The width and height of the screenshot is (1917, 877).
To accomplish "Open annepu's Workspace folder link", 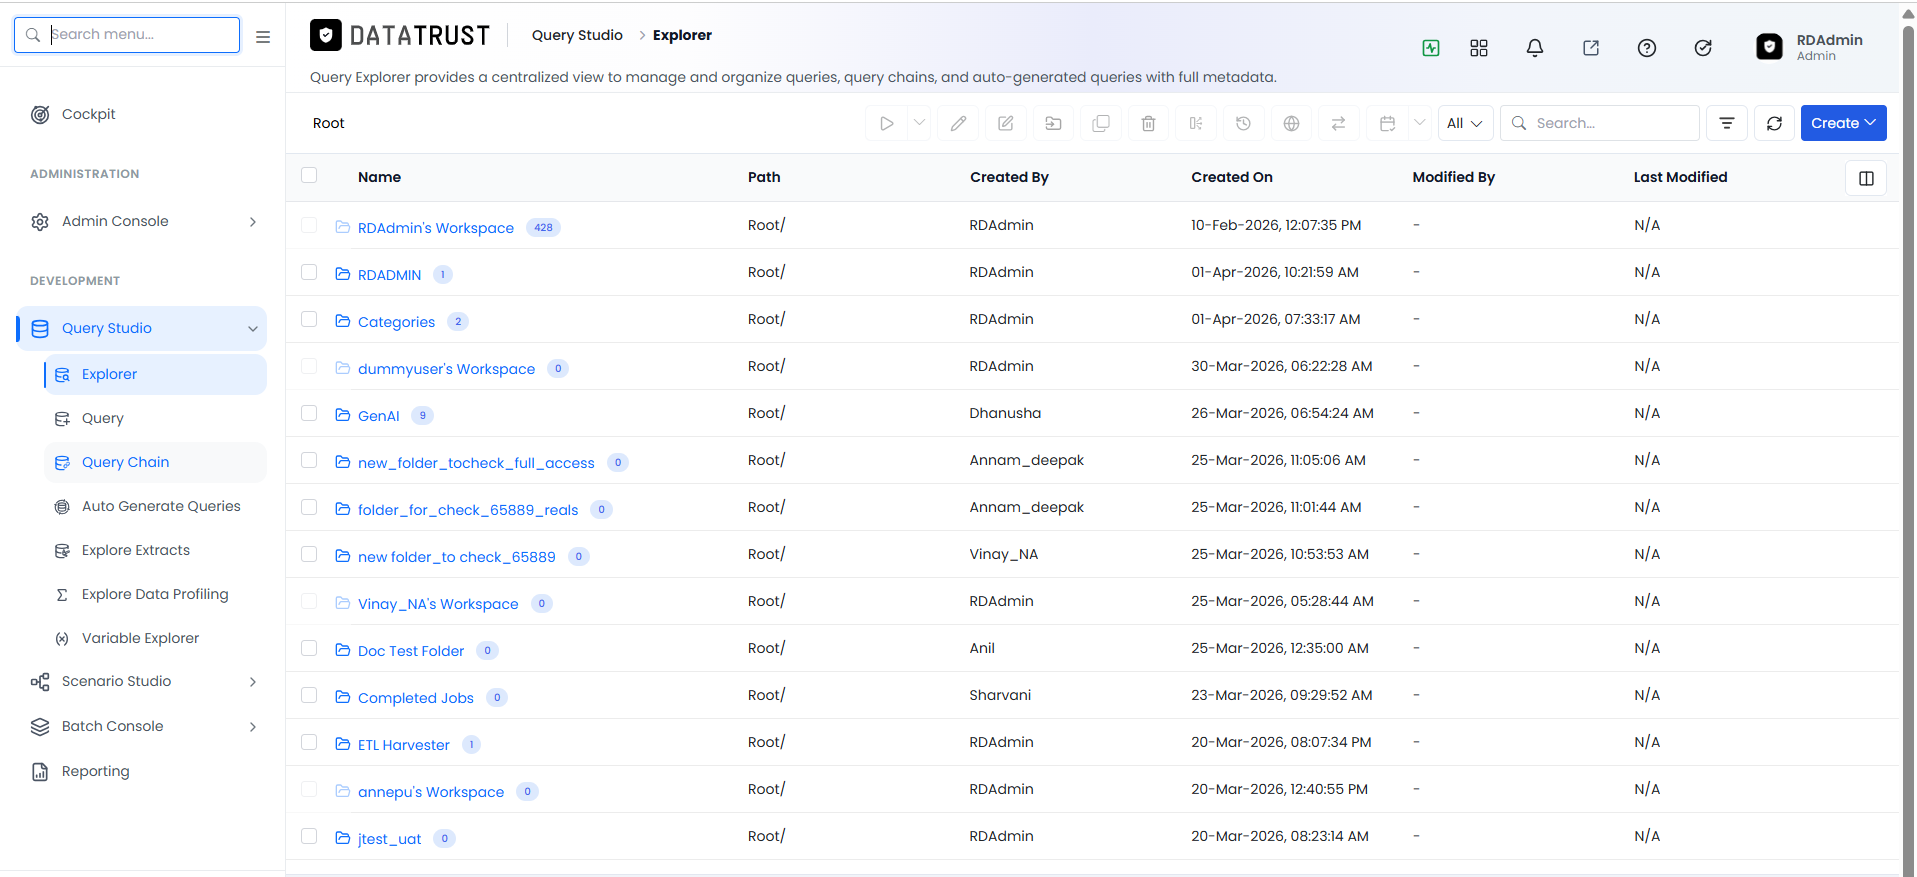I will coord(431,792).
